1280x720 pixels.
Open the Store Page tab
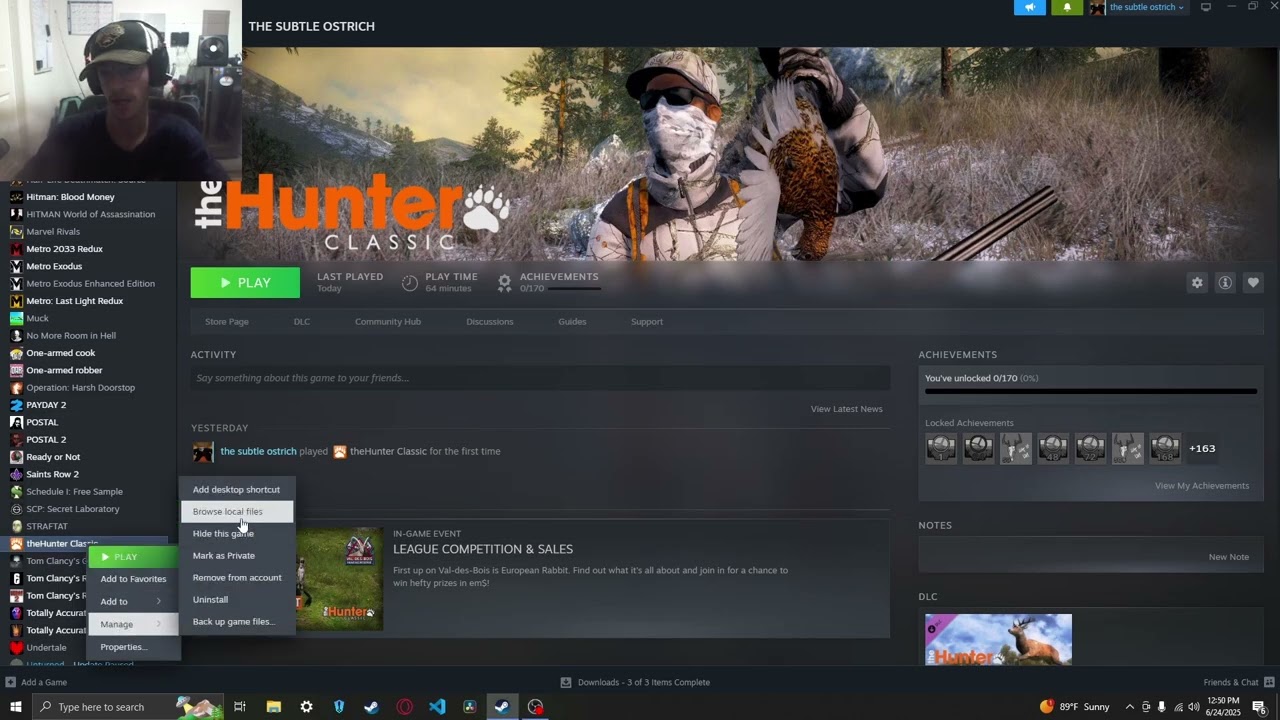[x=227, y=322]
